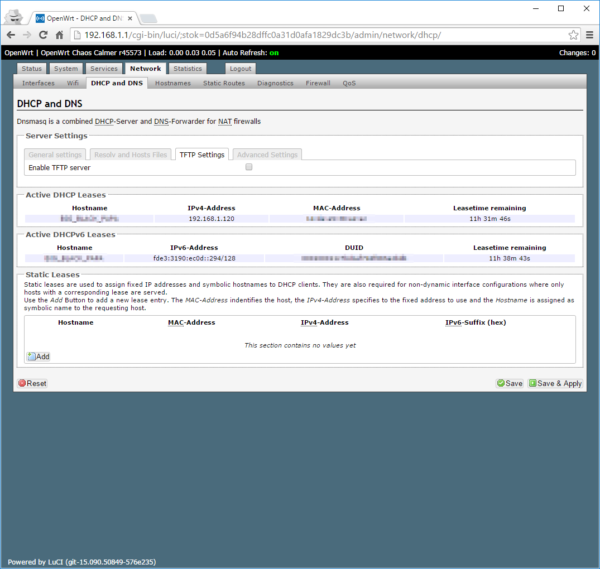Open Resolv and Hosts Files tab
This screenshot has height=569, width=600.
pyautogui.click(x=130, y=154)
